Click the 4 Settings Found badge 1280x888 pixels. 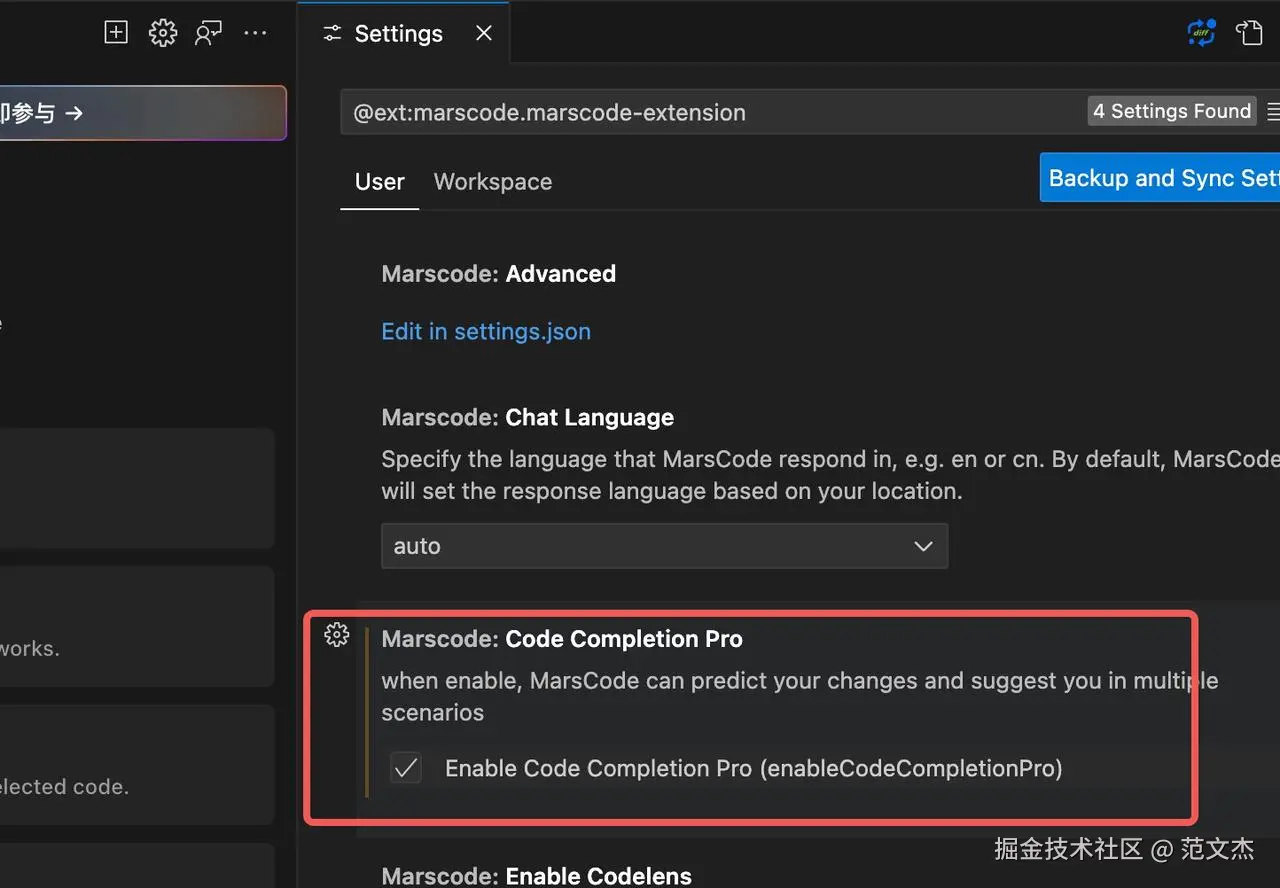pos(1172,111)
